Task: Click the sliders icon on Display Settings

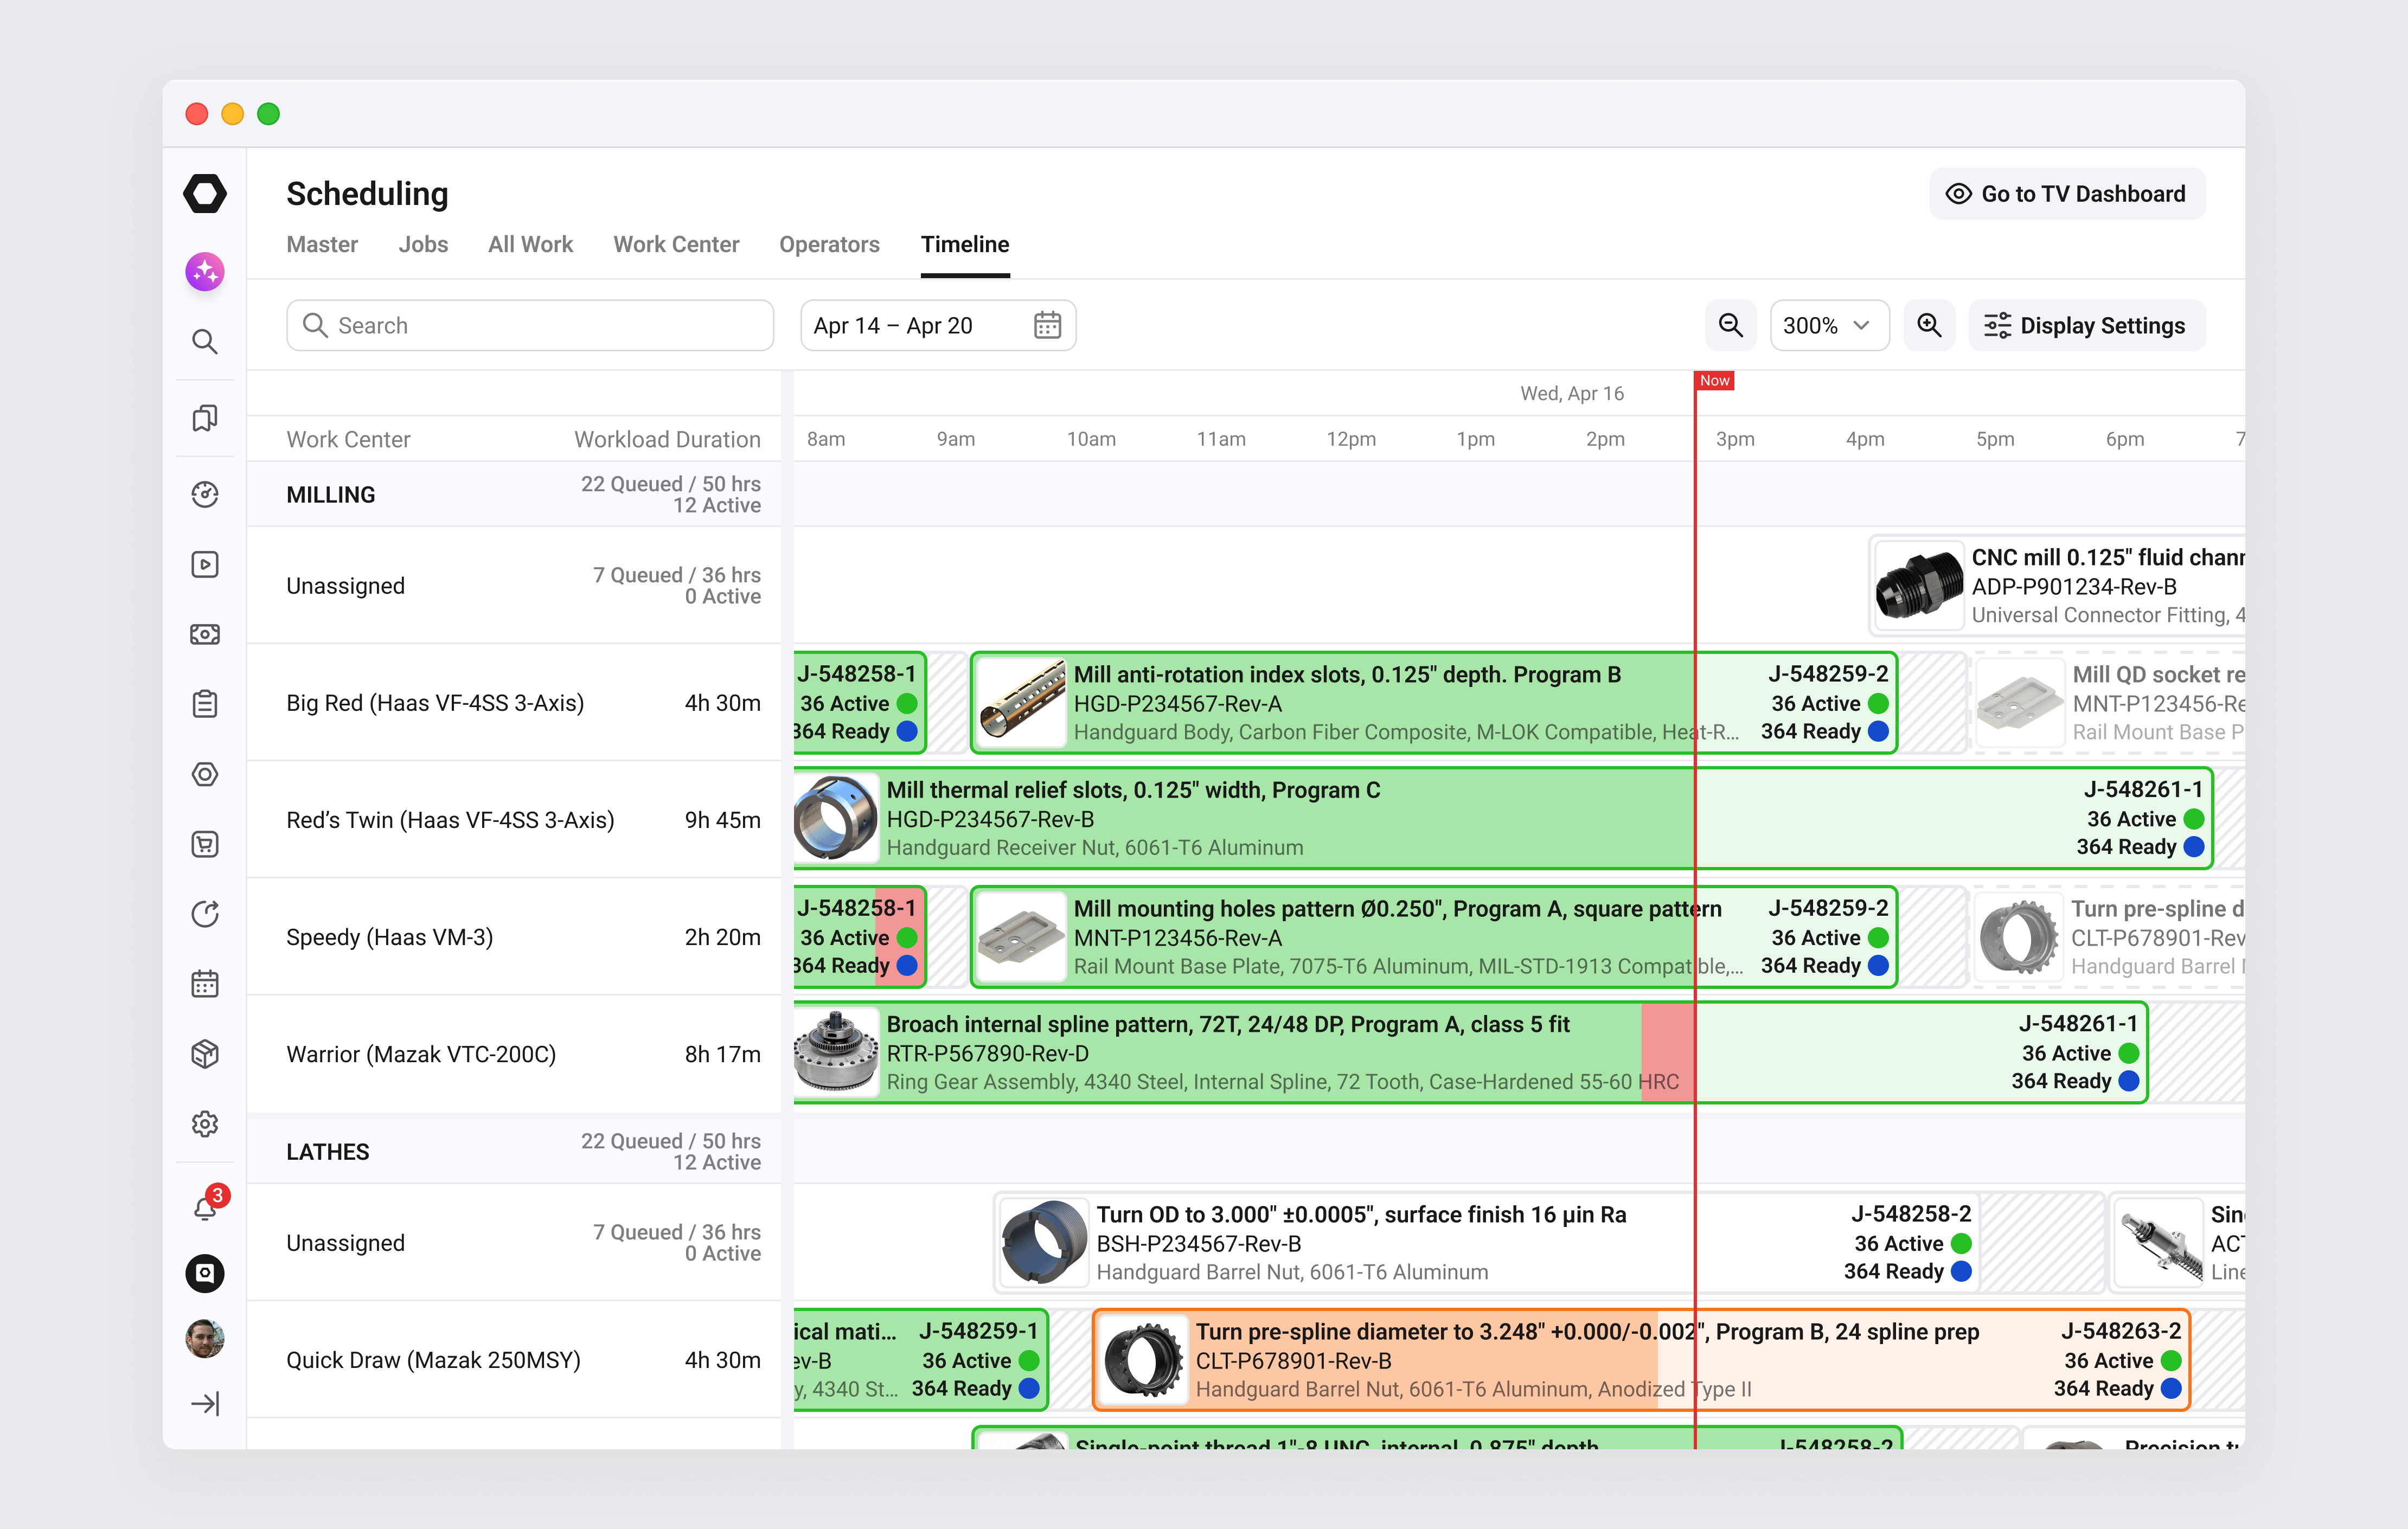Action: [1997, 325]
